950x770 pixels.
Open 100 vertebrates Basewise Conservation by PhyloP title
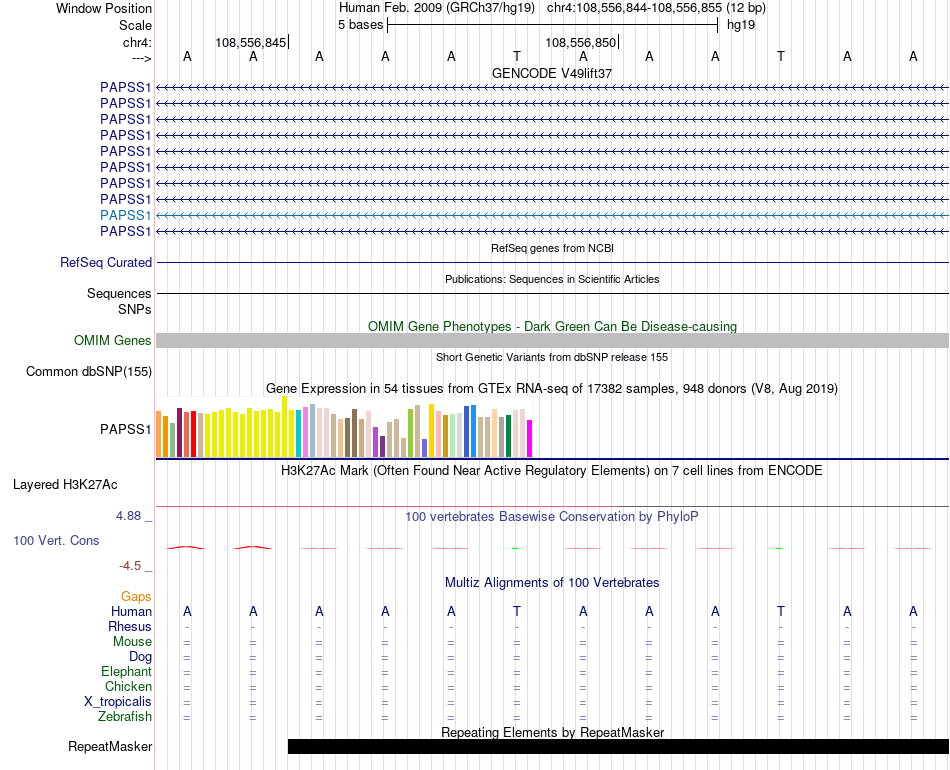point(552,517)
